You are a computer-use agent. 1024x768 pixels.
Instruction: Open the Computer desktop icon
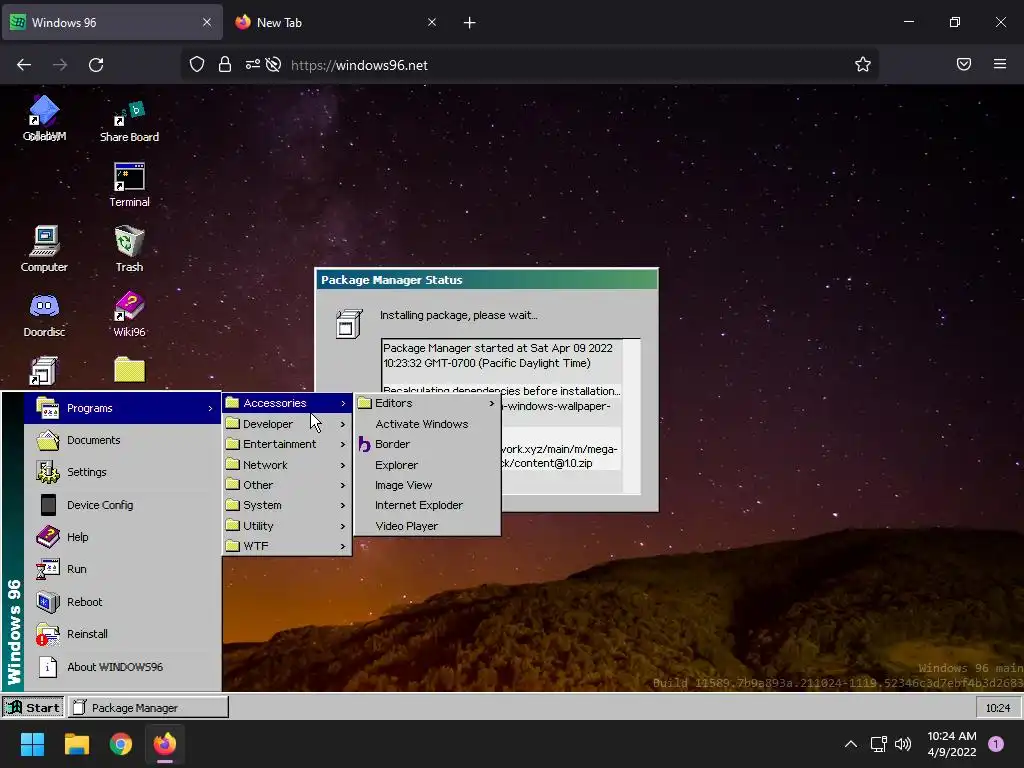click(44, 249)
